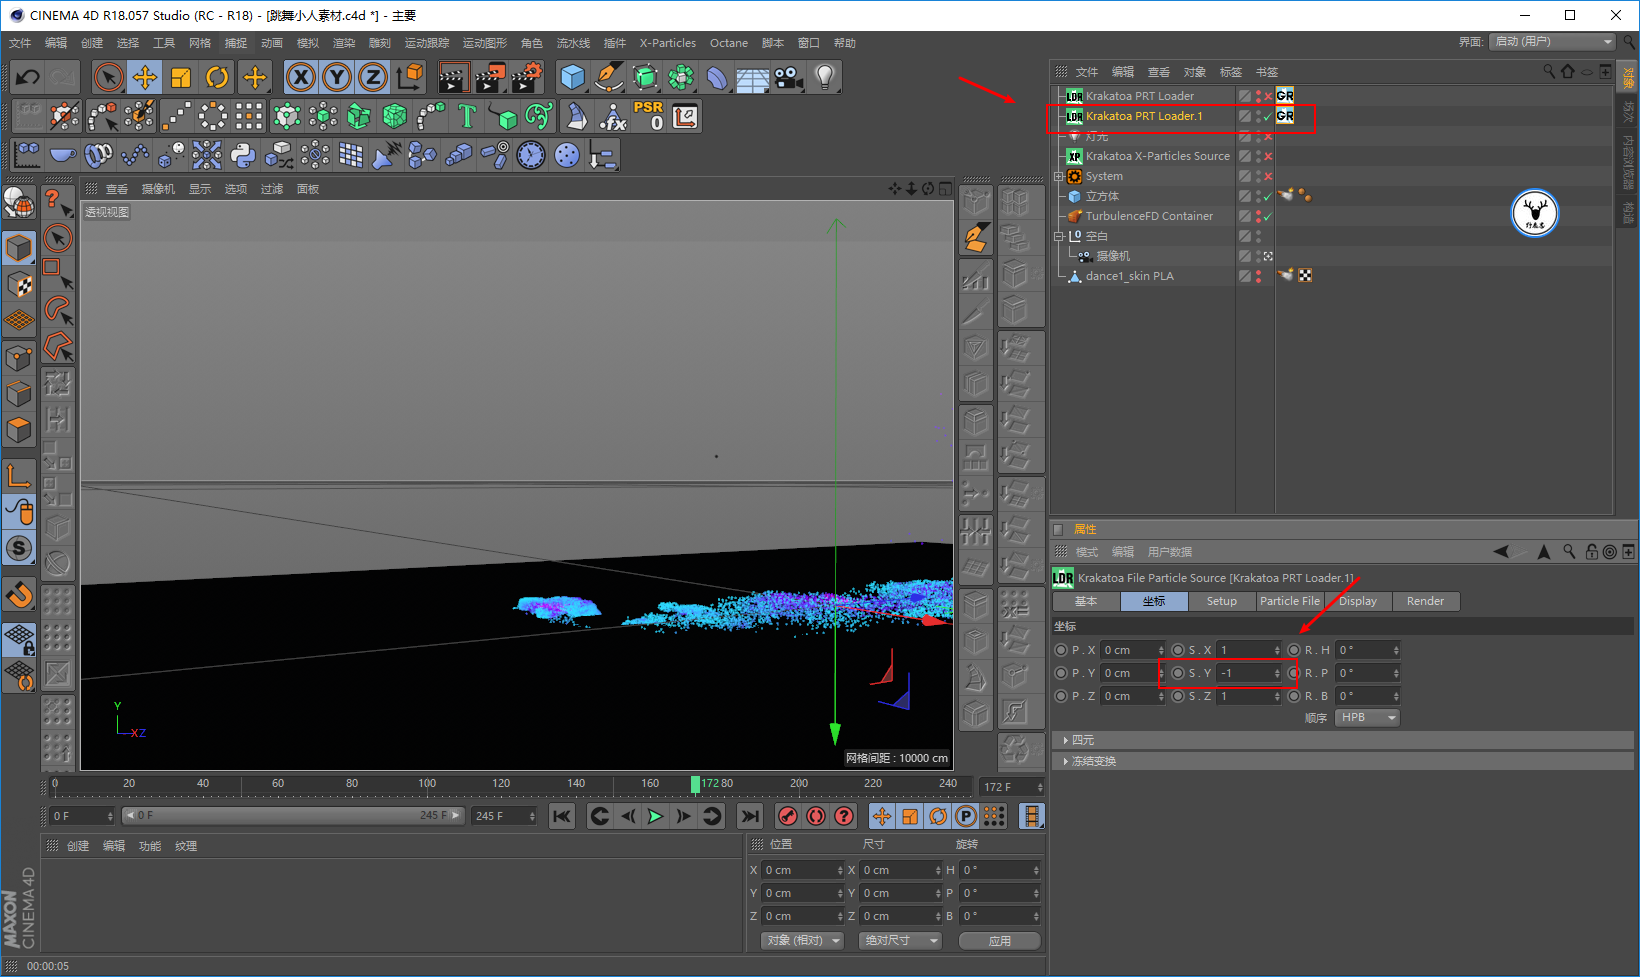1640x977 pixels.
Task: Switch to the Render tab
Action: [1426, 601]
